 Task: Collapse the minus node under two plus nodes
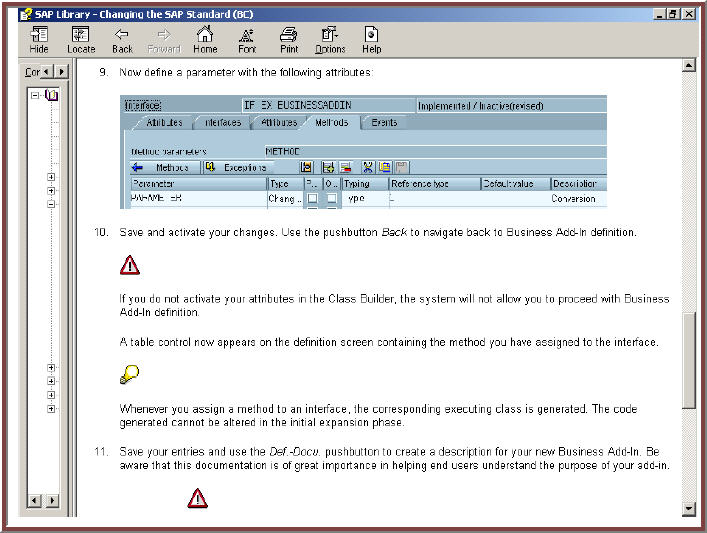tap(51, 204)
